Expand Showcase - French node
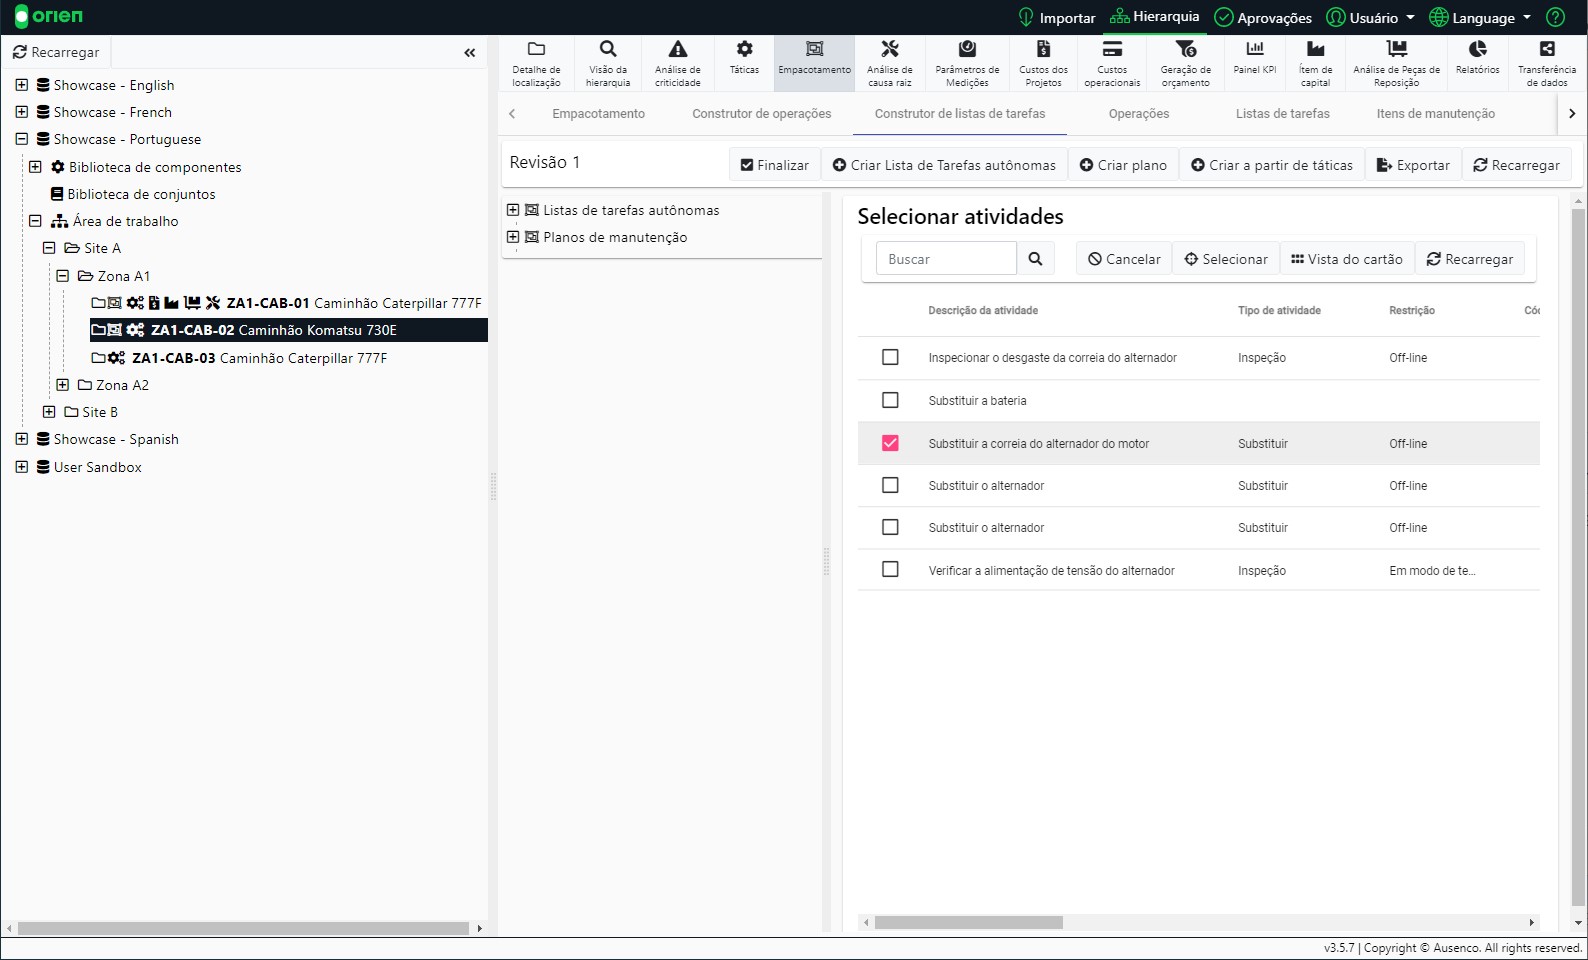 22,112
